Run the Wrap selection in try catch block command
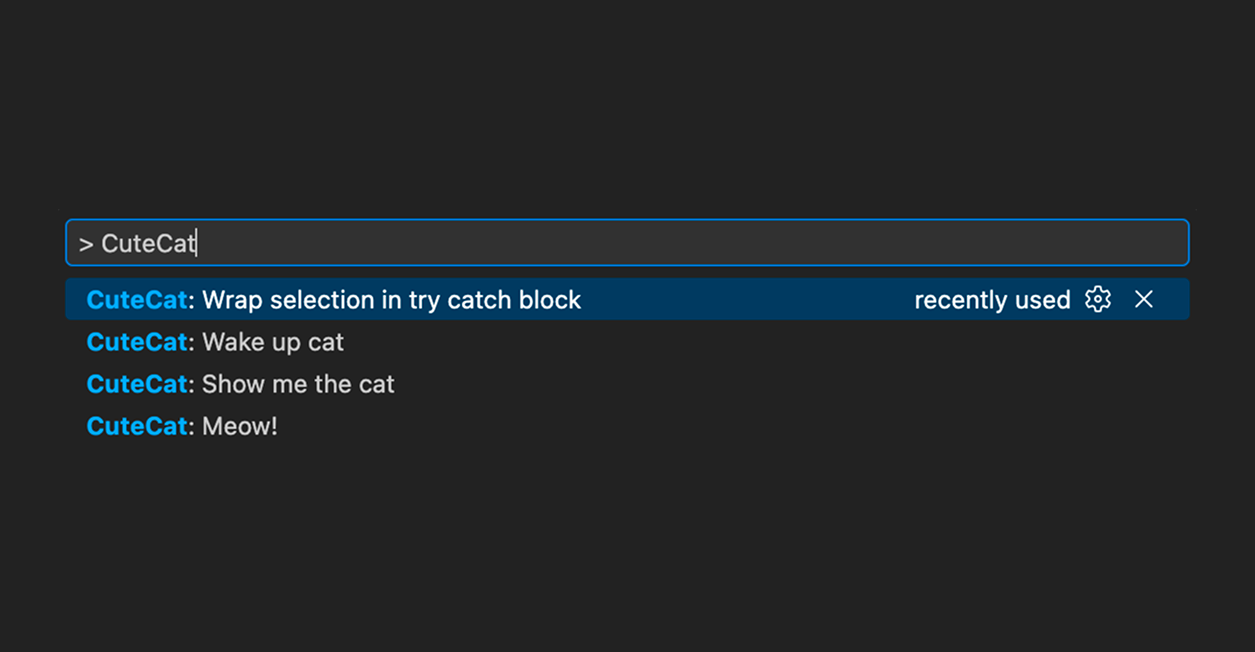 point(390,300)
